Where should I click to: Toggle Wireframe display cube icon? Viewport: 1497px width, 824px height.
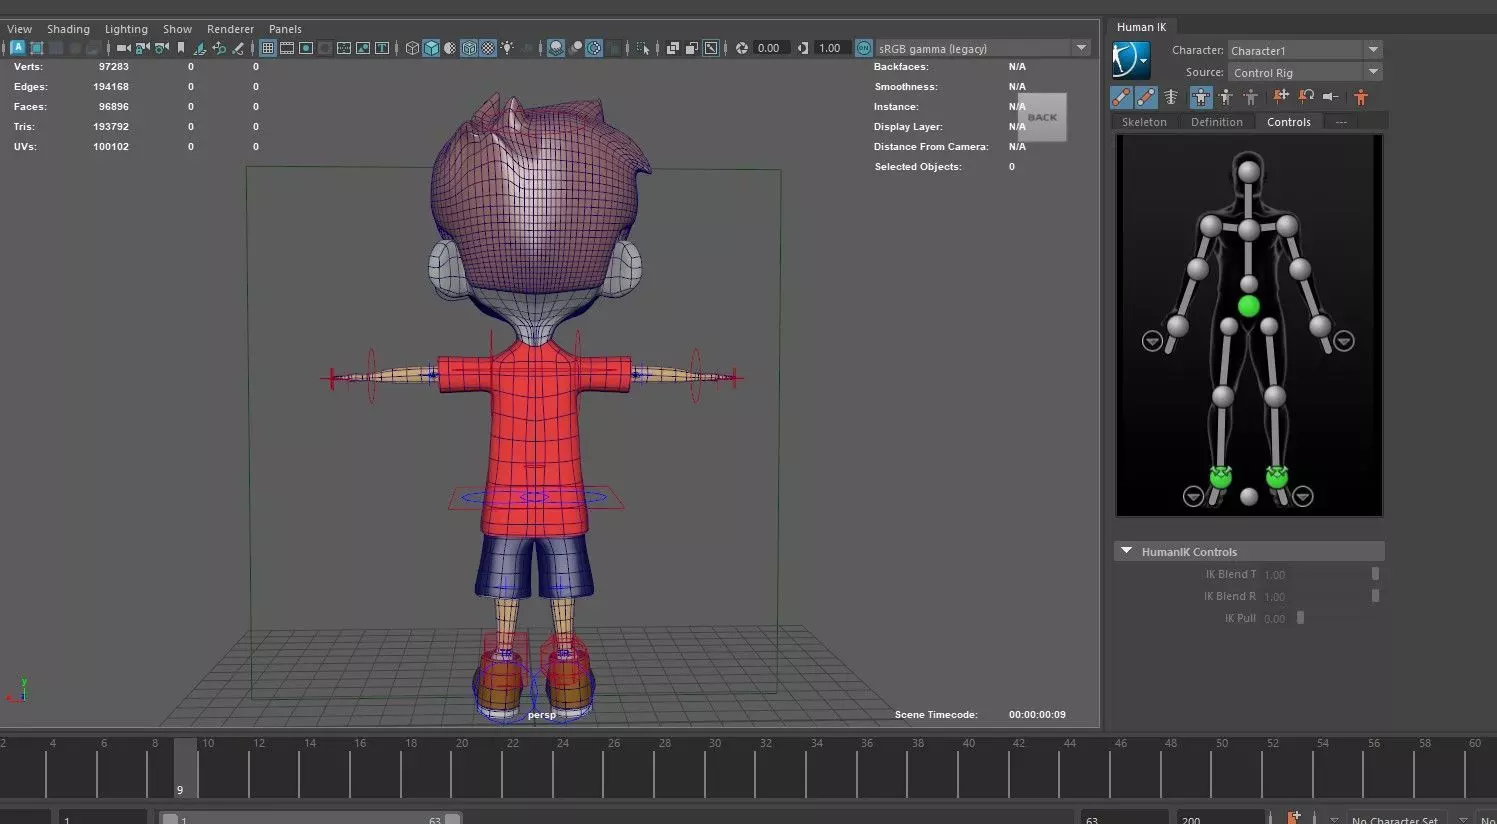pyautogui.click(x=412, y=48)
